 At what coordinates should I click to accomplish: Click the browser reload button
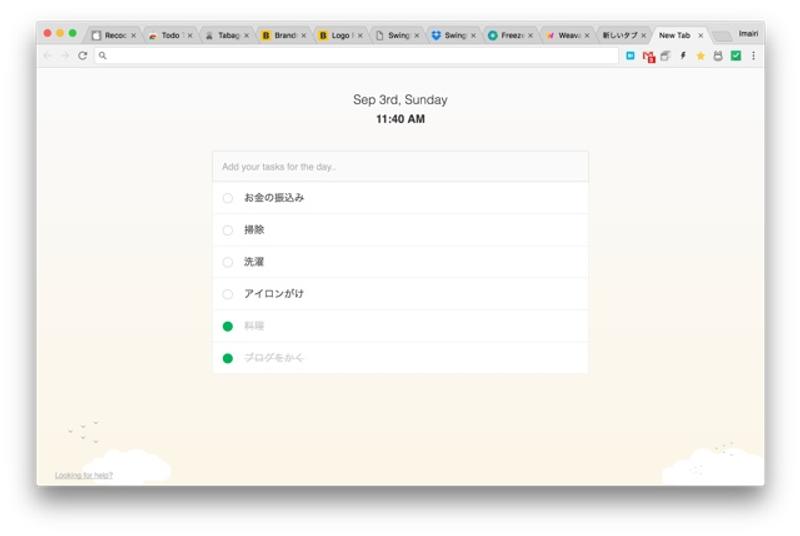click(82, 56)
